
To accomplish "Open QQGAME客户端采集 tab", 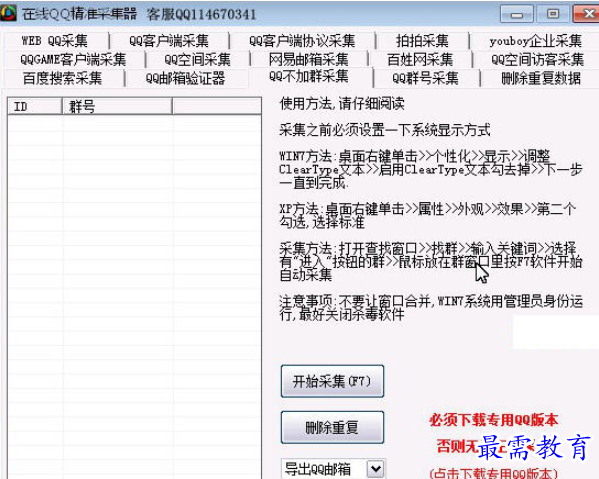I will [x=73, y=60].
